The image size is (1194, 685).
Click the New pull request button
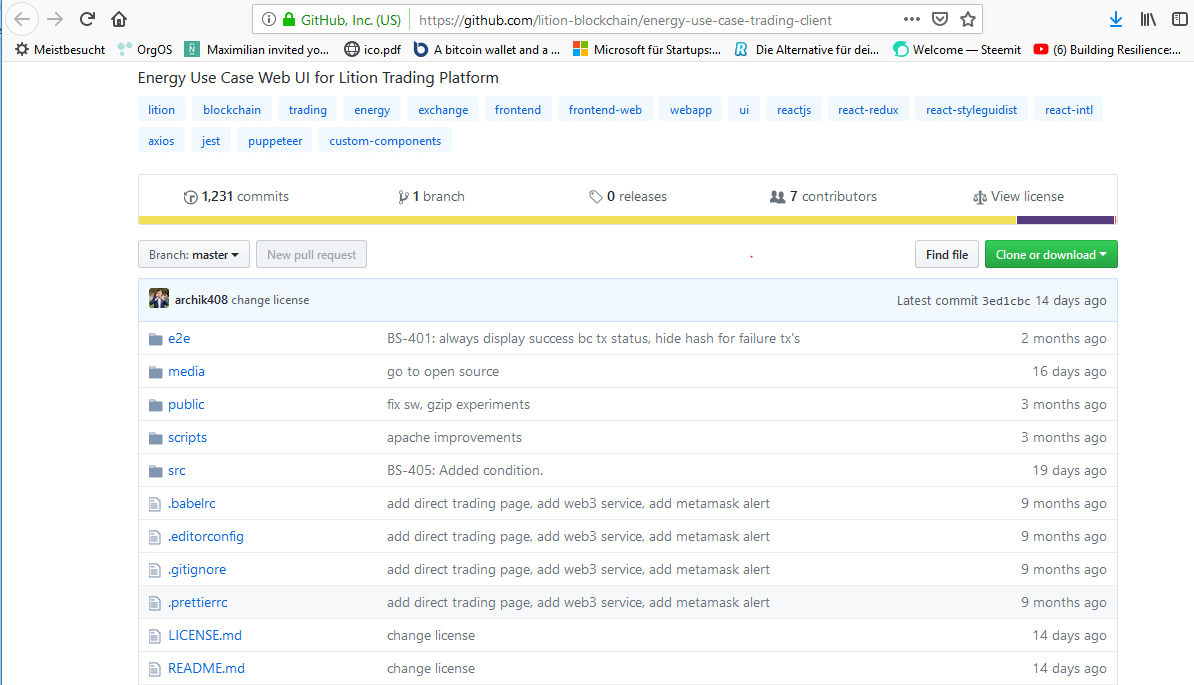(311, 254)
